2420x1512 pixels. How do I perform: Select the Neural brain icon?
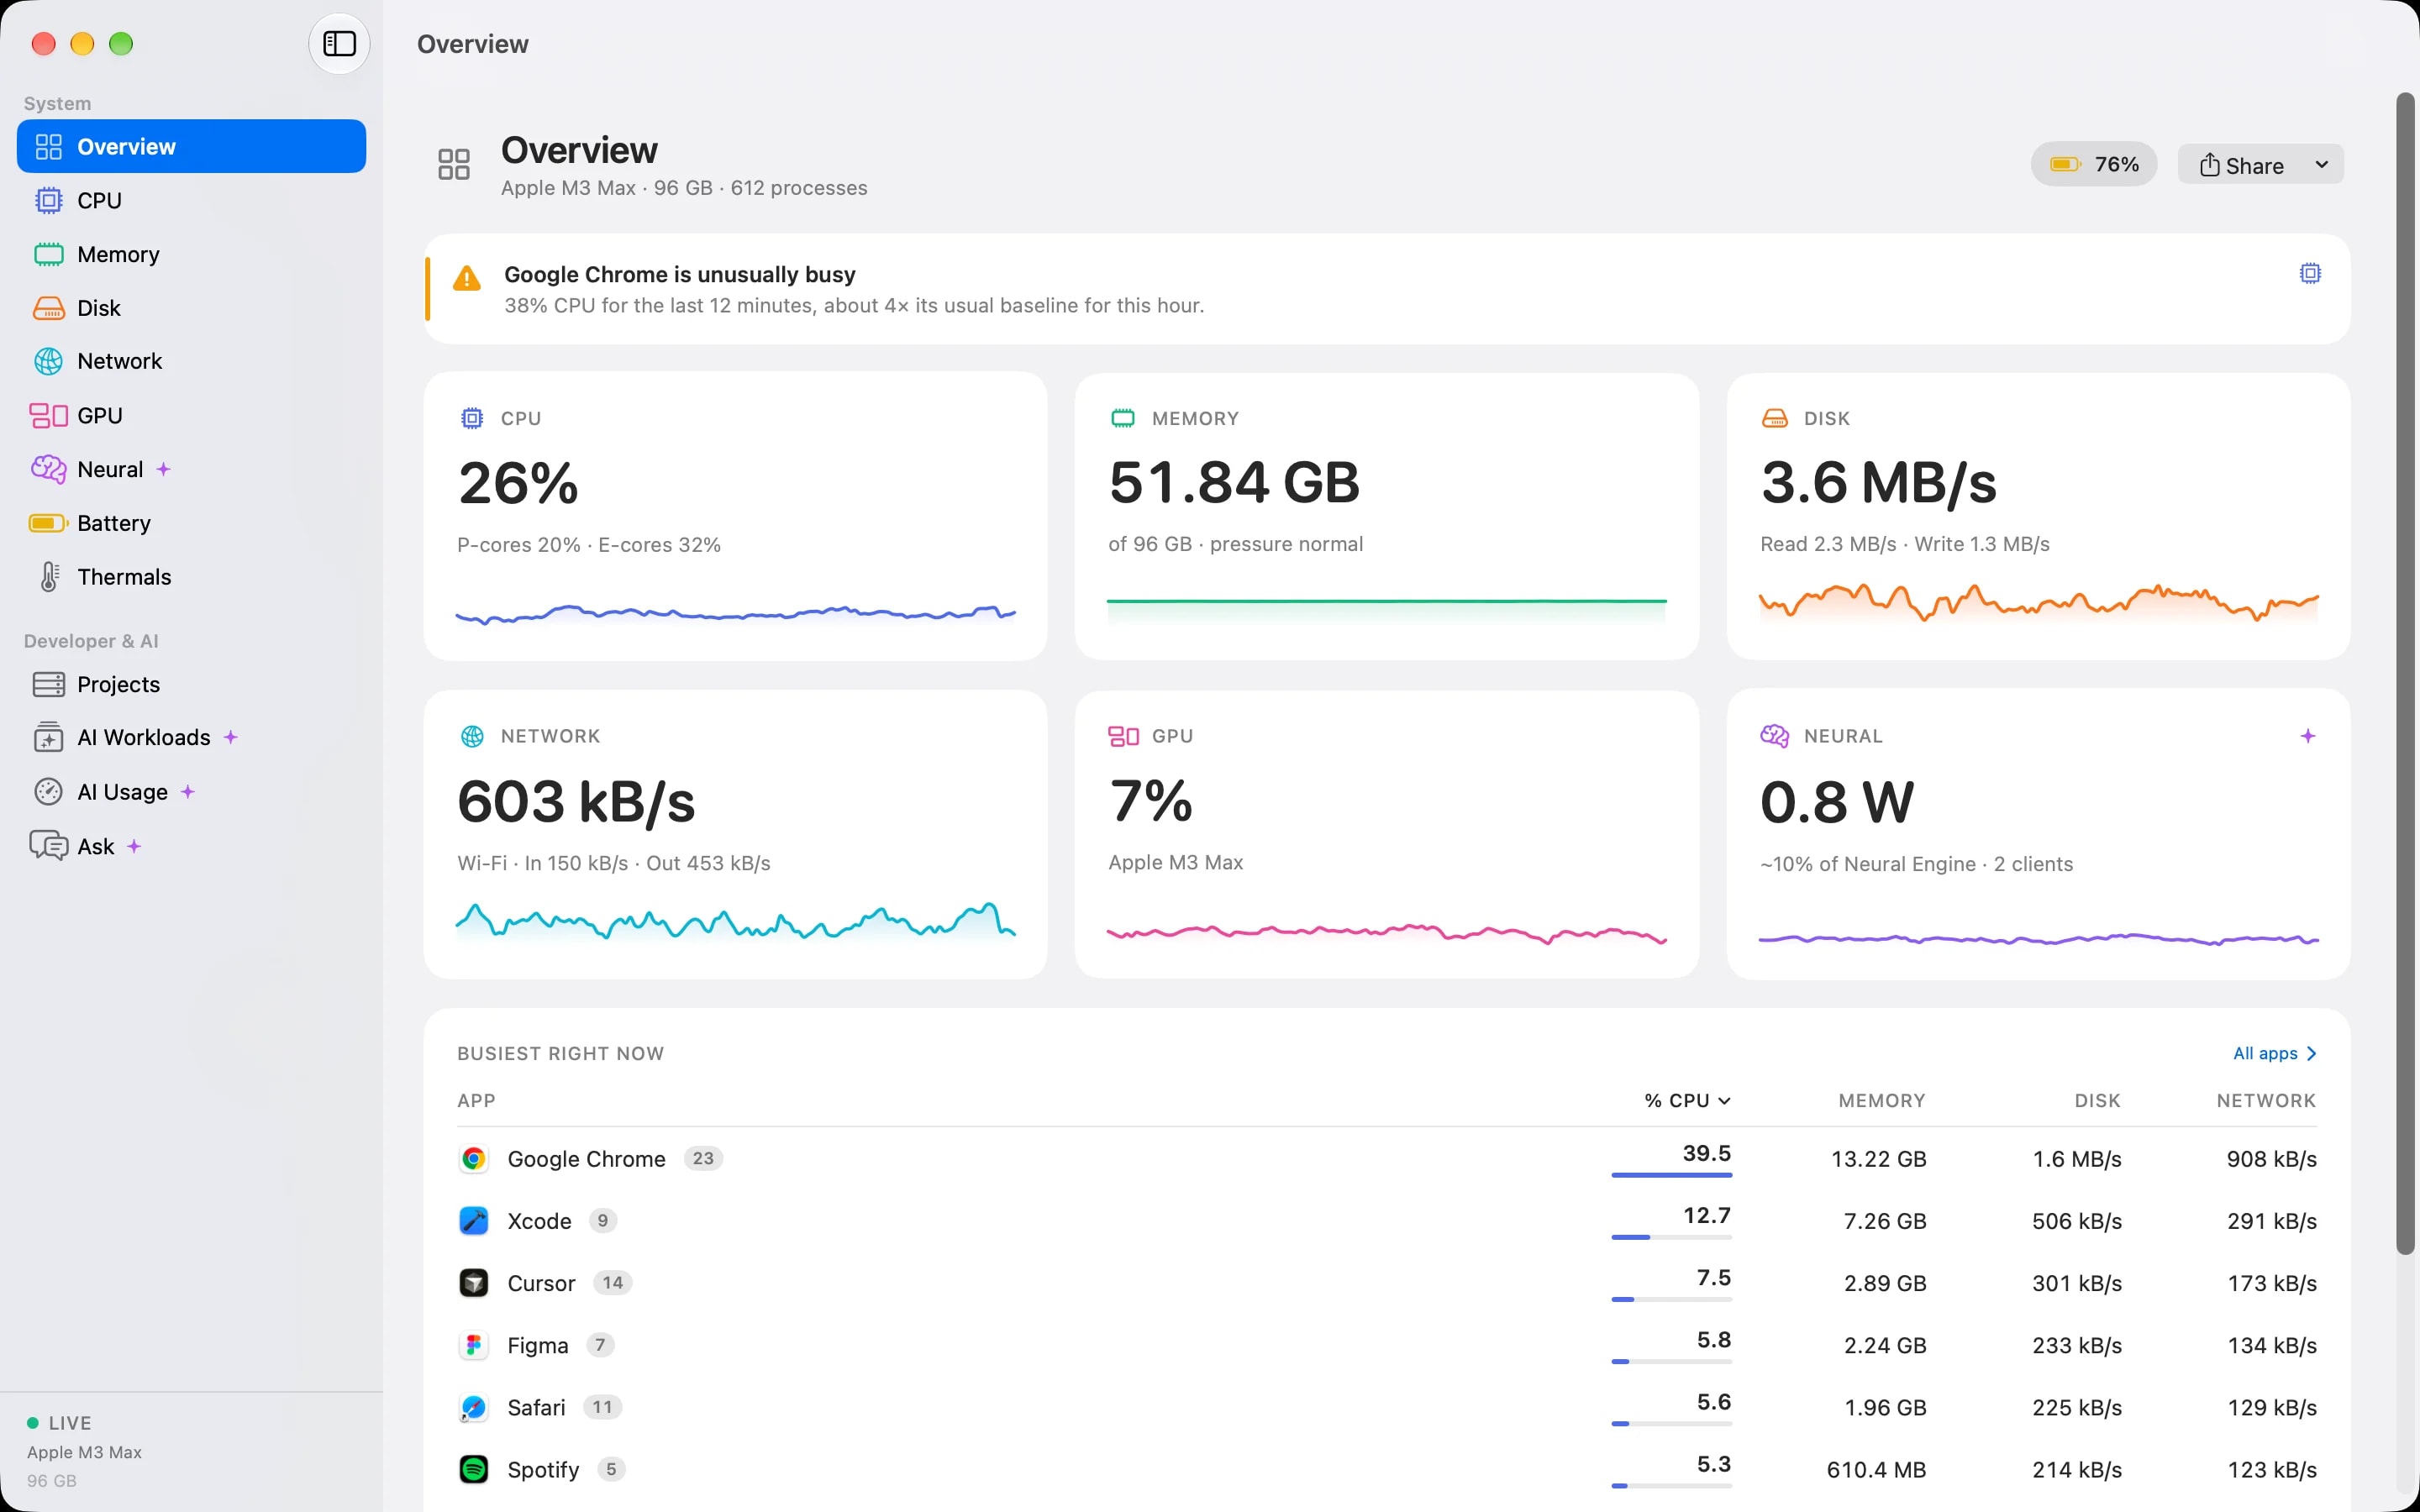click(x=48, y=469)
